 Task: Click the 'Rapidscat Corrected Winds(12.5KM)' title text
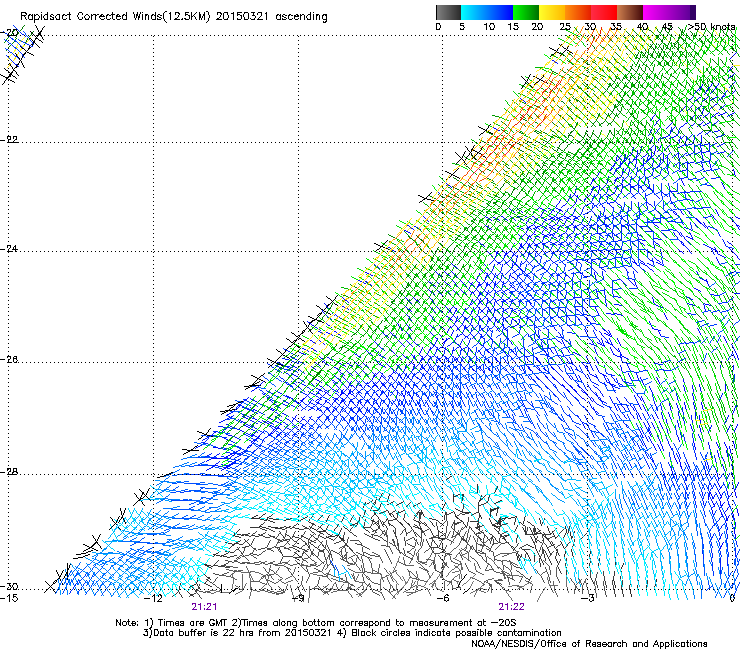[x=115, y=17]
